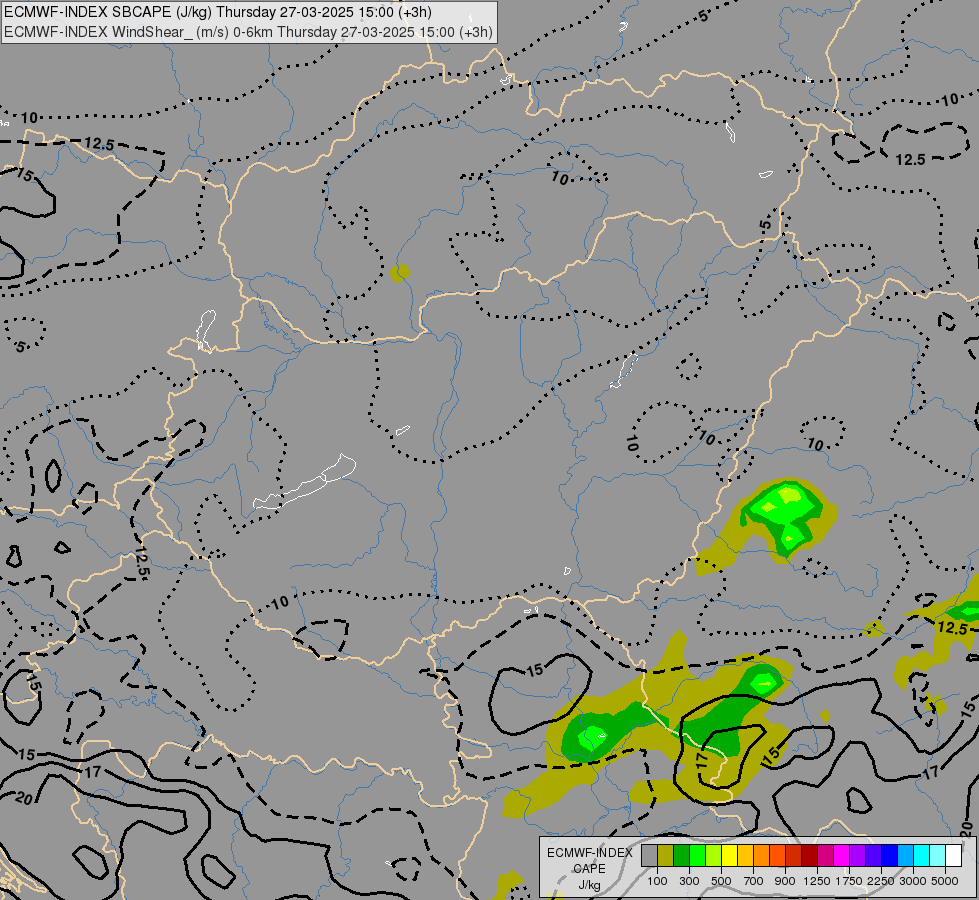The width and height of the screenshot is (979, 900).
Task: Click the 700 legend tick label
Action: pos(754,881)
